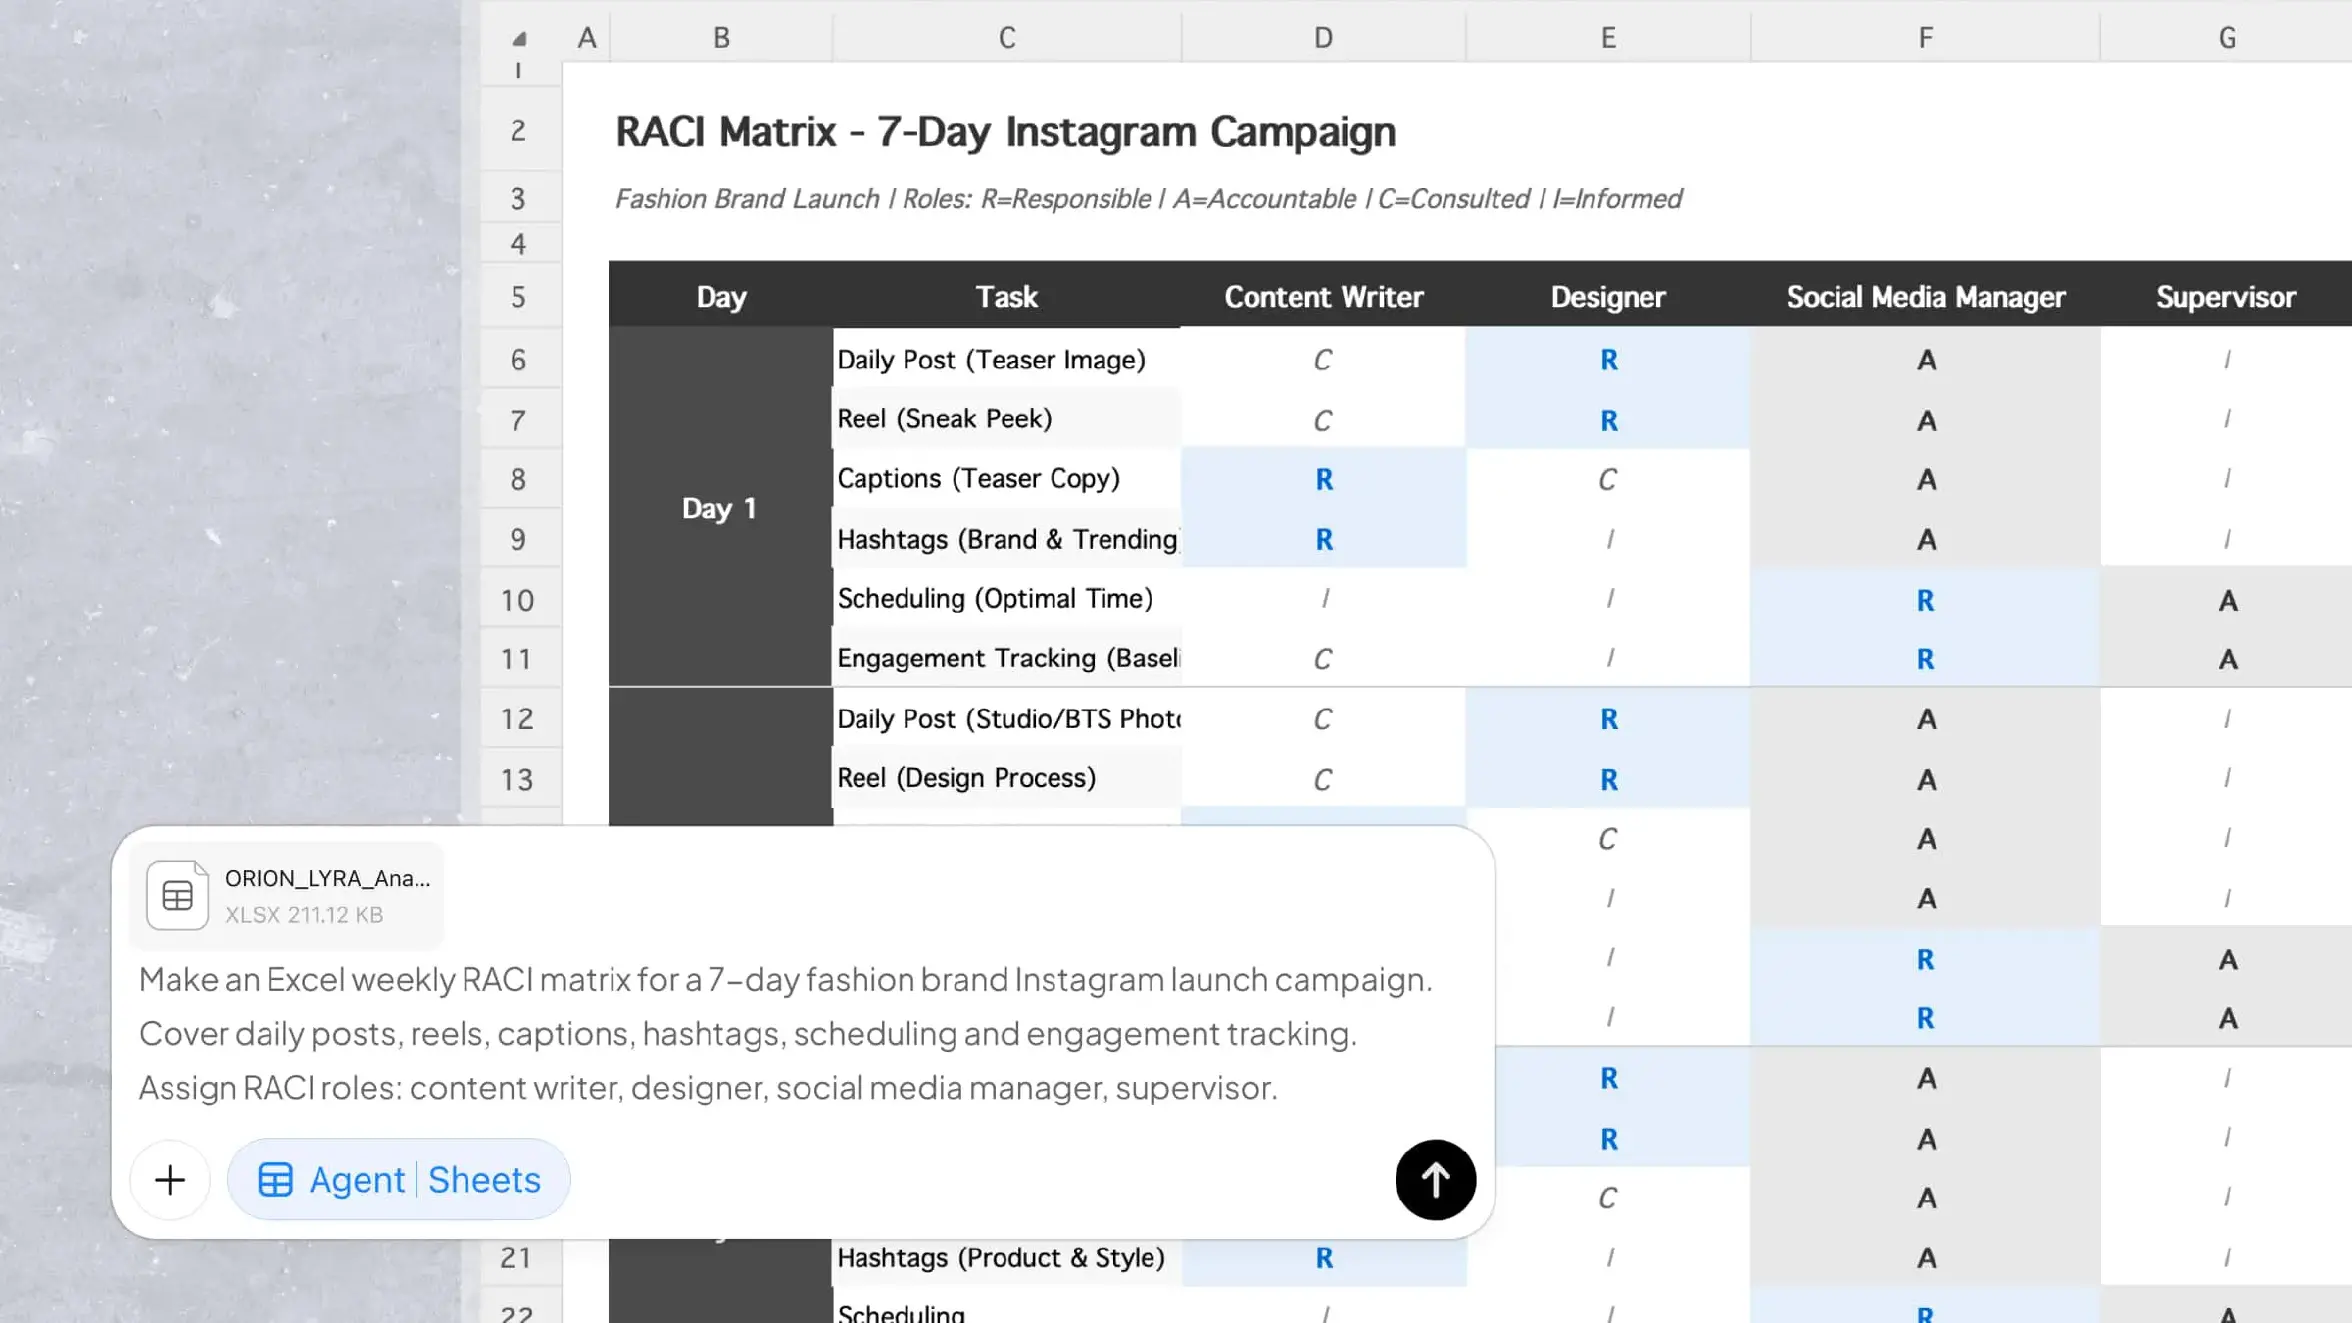Click the select-all corner triangle

[x=519, y=38]
